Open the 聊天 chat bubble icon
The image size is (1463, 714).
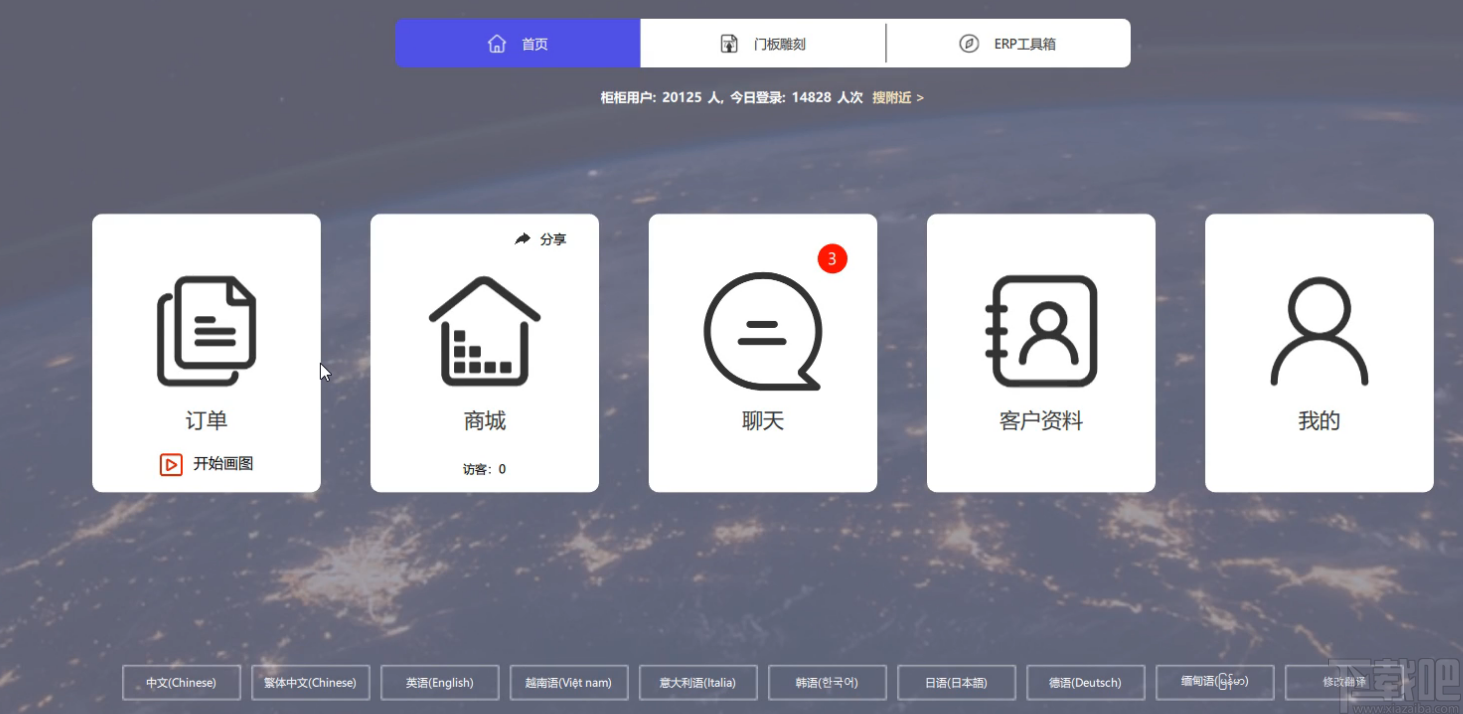tap(762, 331)
